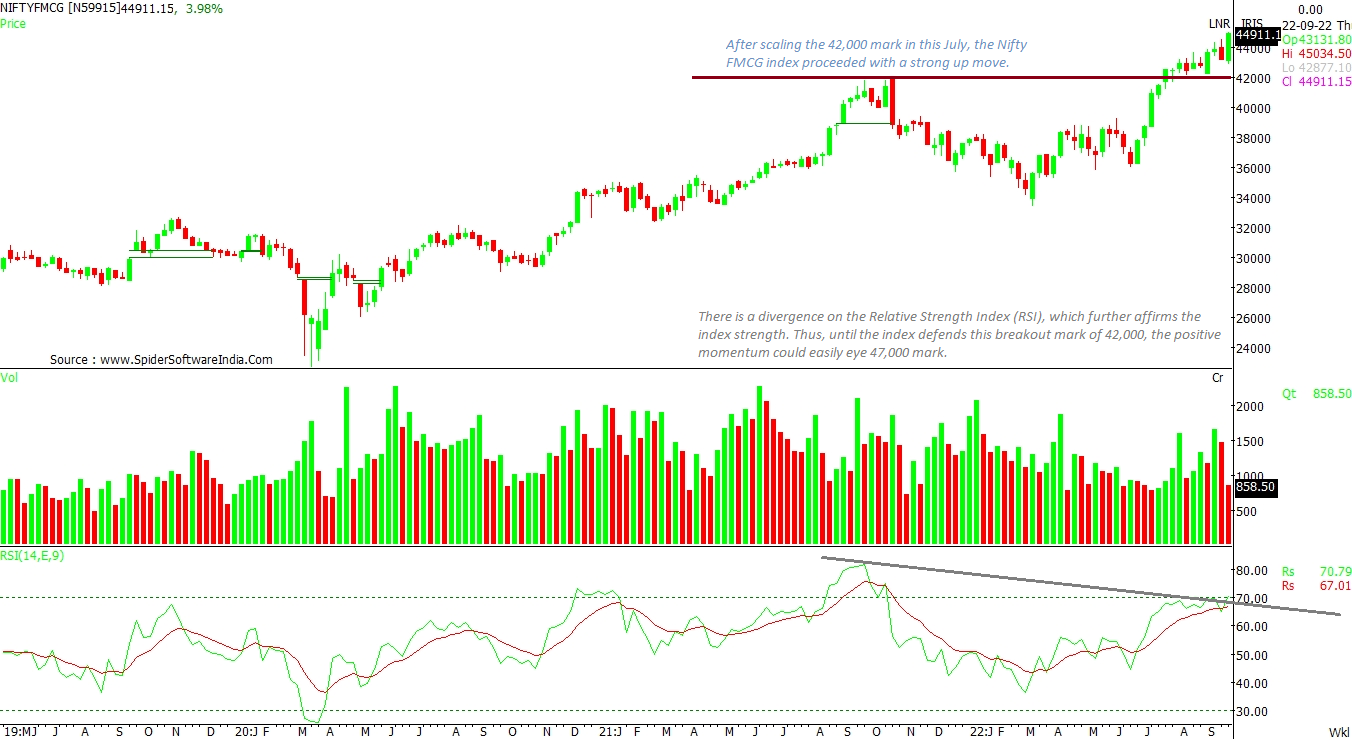1352x740 pixels.
Task: Select the LNR scale label
Action: pyautogui.click(x=1218, y=24)
